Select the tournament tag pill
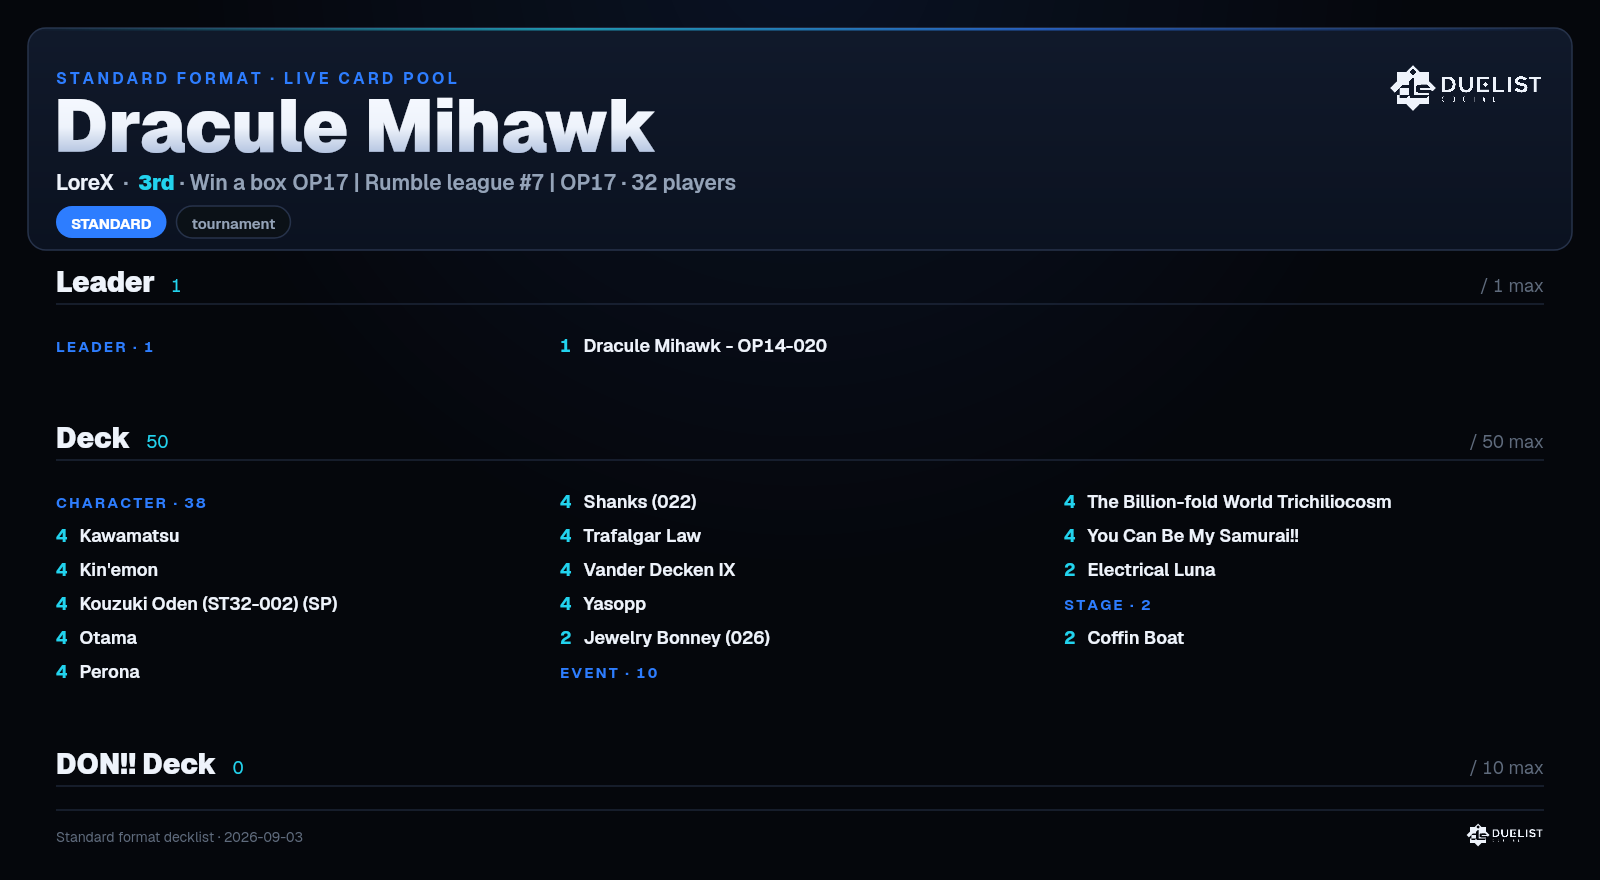 233,223
